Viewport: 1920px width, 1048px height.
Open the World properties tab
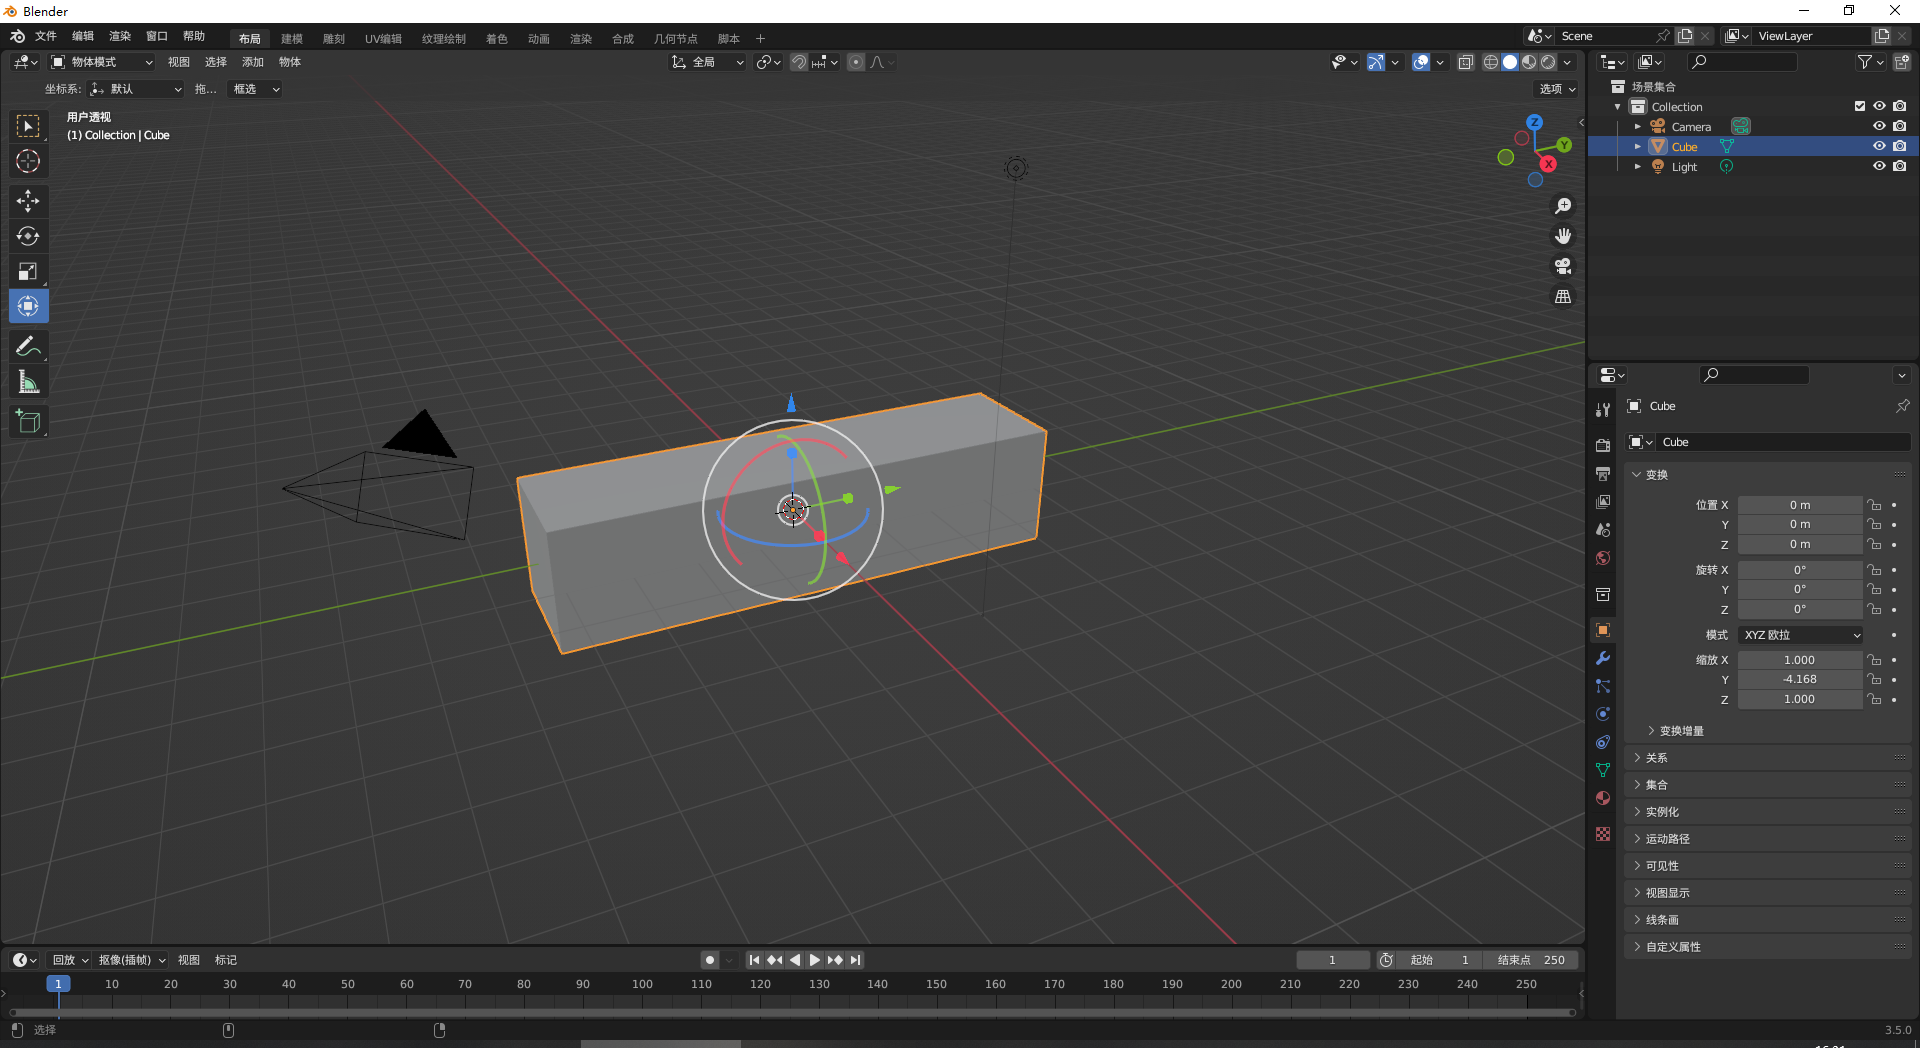click(x=1603, y=558)
